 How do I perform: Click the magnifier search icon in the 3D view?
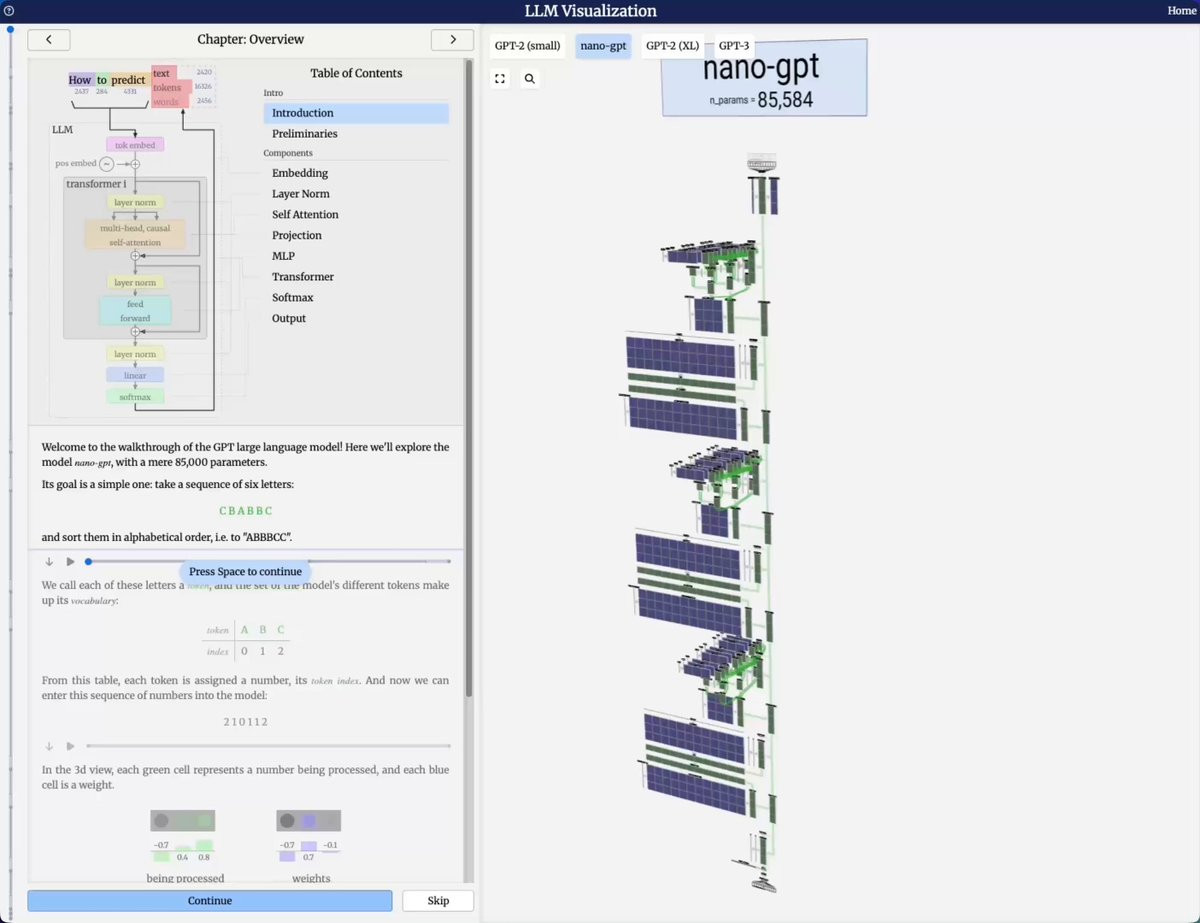click(x=530, y=78)
